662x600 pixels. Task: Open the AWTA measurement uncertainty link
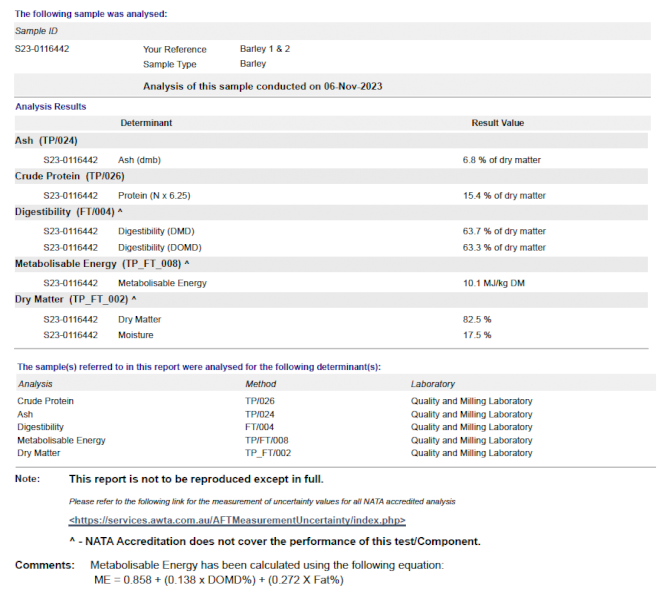237,521
